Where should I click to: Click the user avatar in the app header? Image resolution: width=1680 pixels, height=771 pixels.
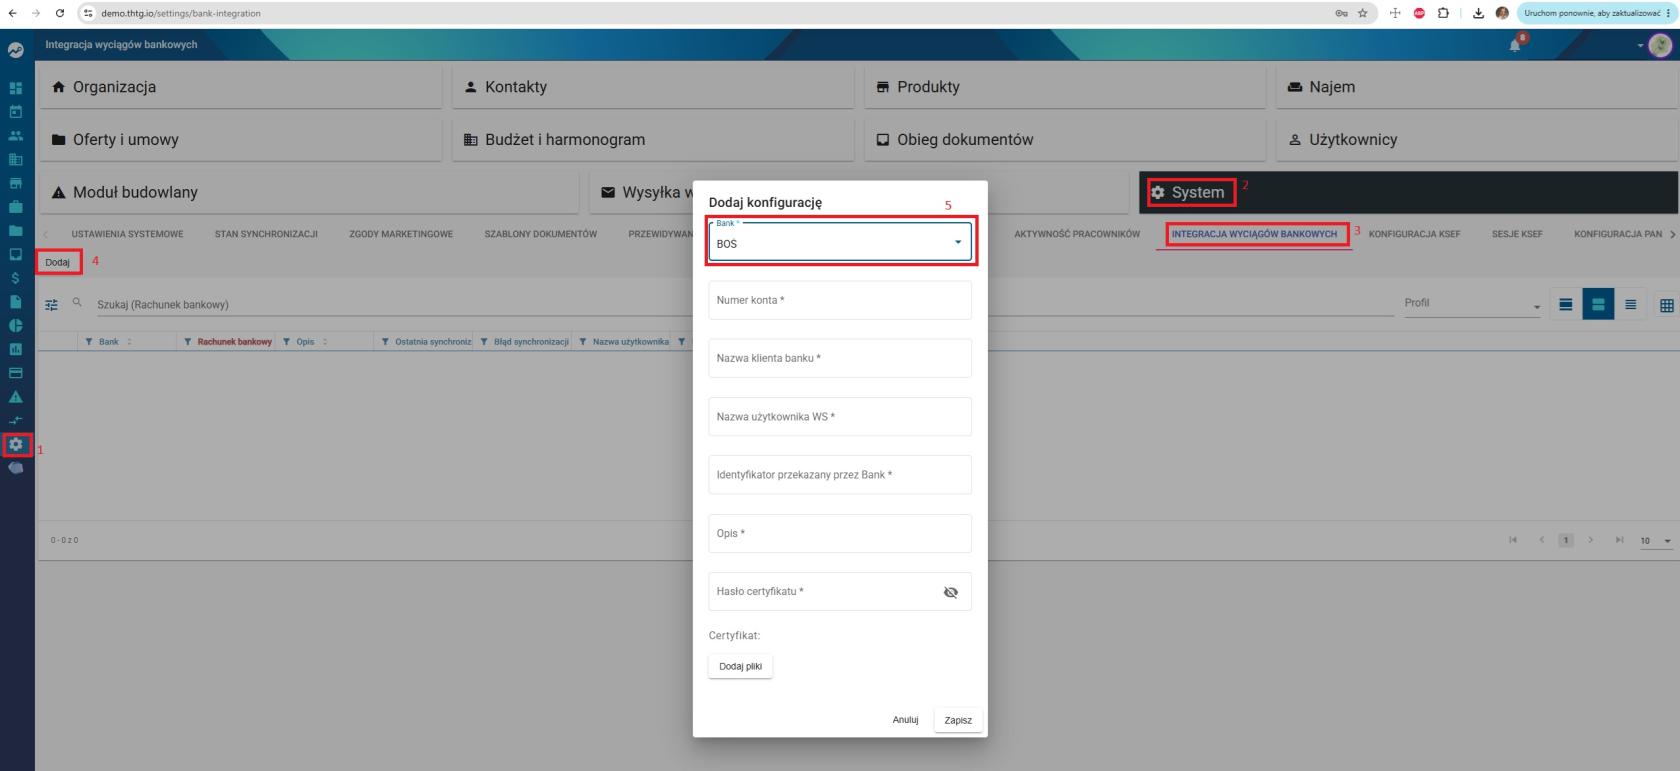pyautogui.click(x=1660, y=45)
